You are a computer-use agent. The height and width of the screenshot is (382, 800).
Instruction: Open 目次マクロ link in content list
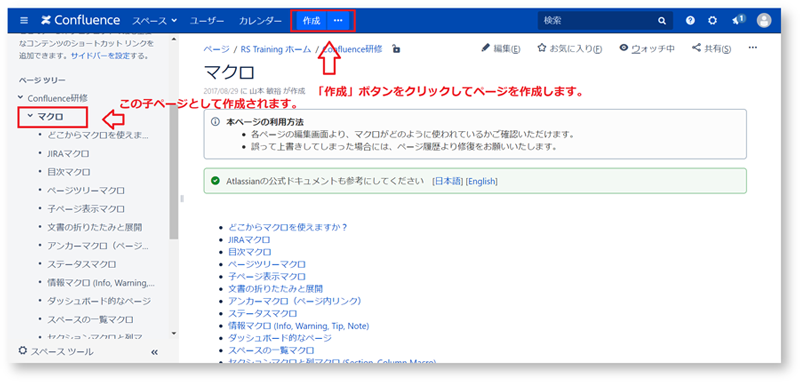pos(249,252)
